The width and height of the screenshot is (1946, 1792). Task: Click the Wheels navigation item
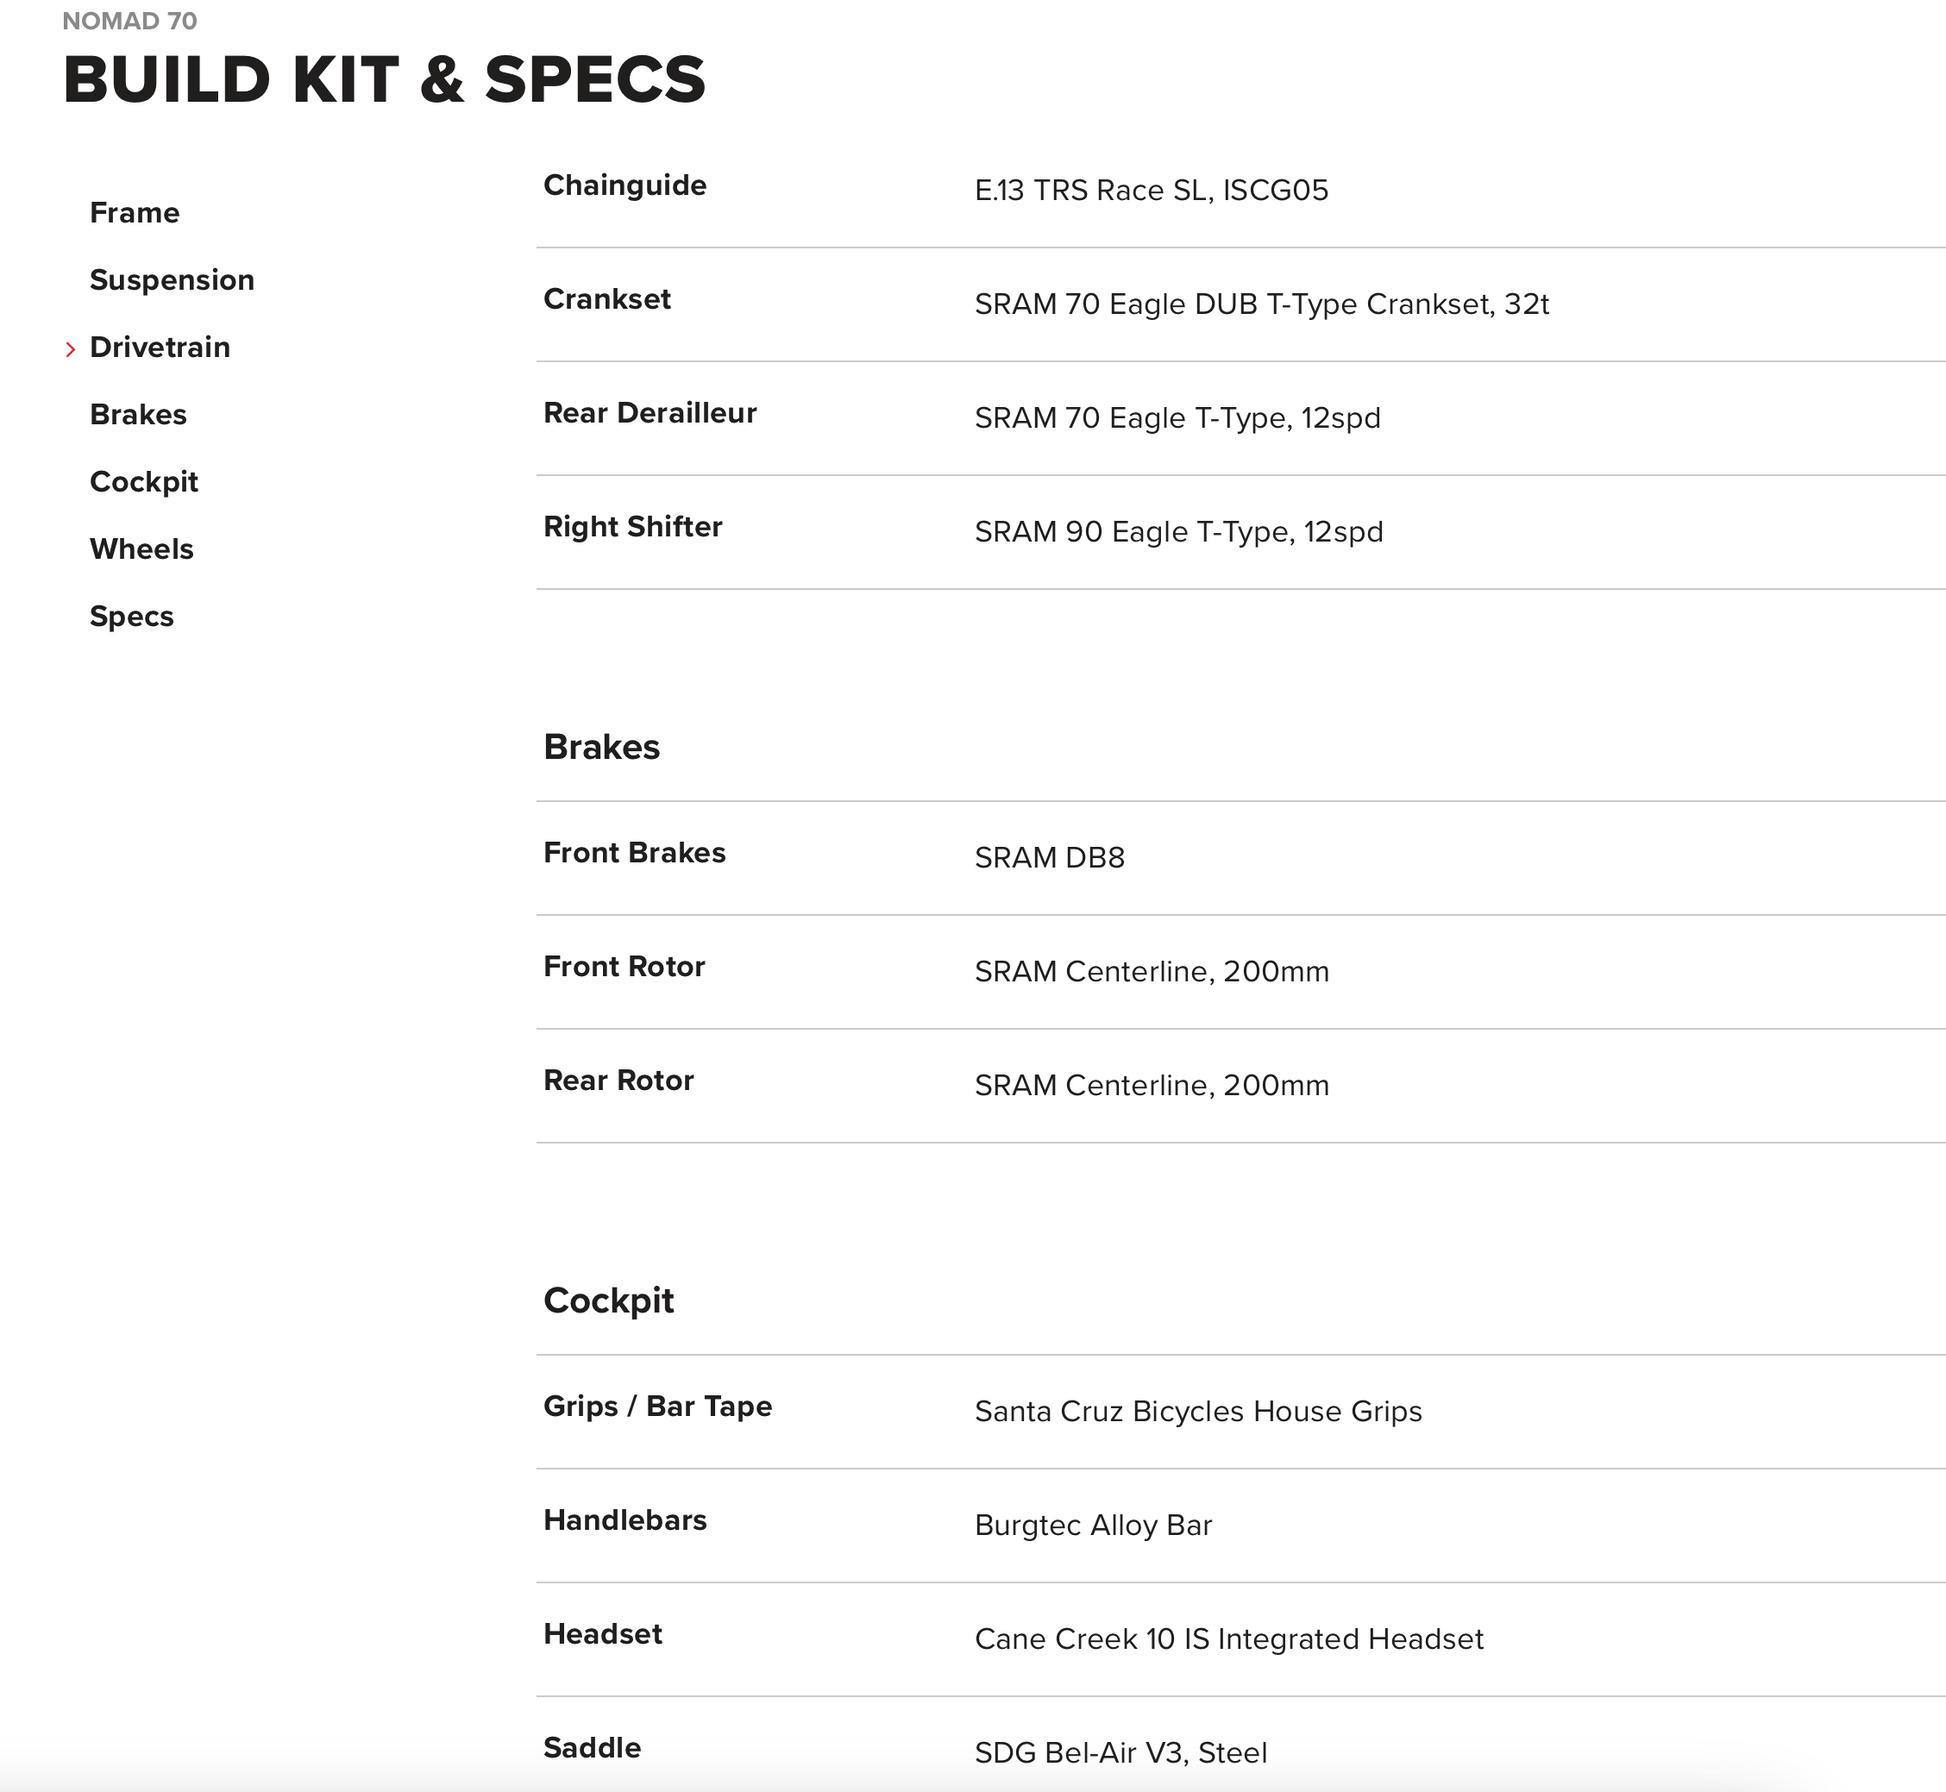tap(141, 549)
